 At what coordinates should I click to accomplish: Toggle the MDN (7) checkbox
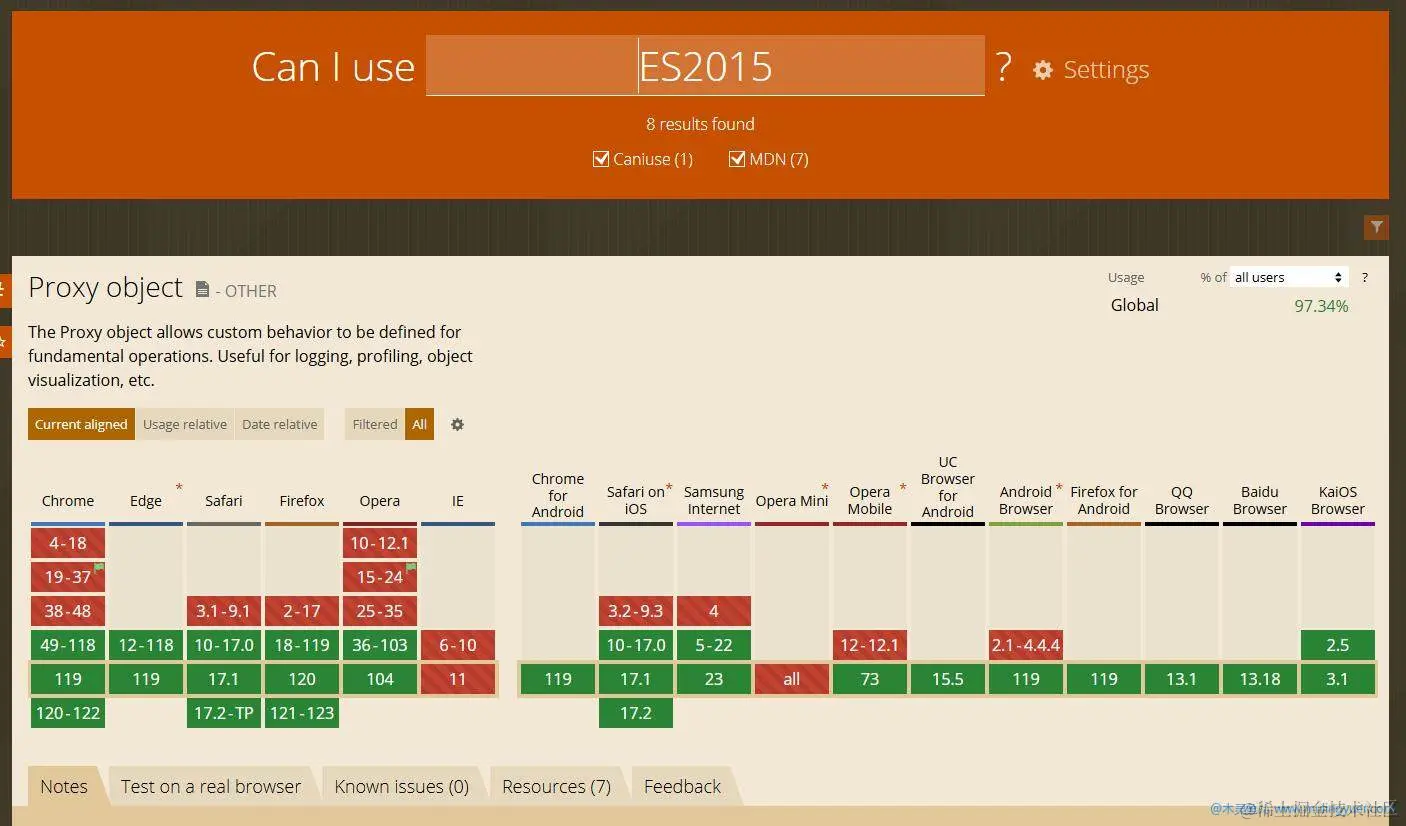(x=737, y=159)
